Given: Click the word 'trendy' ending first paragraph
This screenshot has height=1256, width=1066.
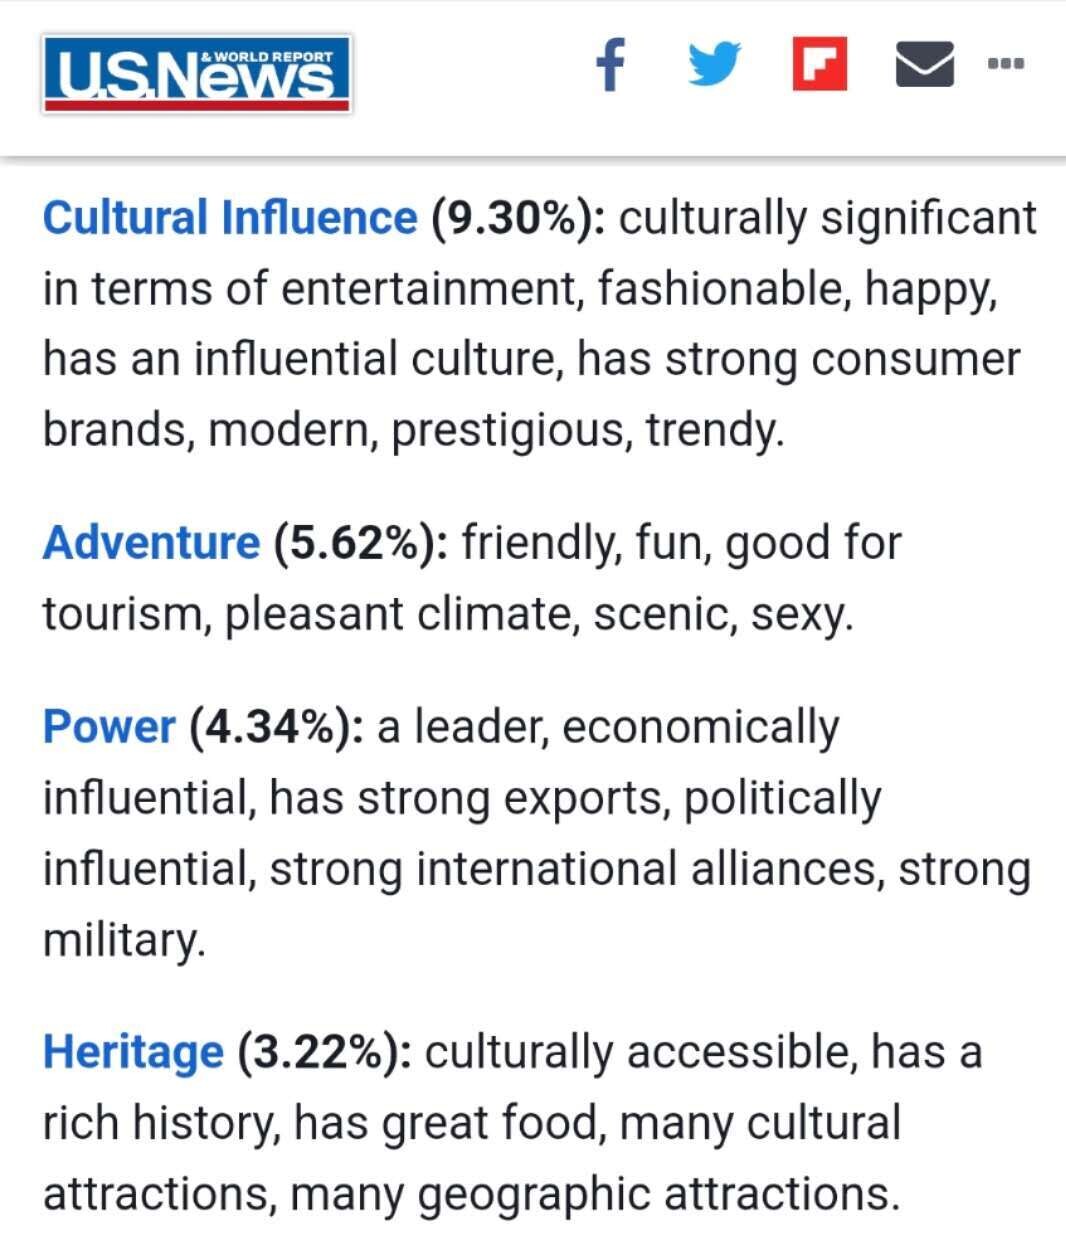Looking at the screenshot, I should [710, 430].
